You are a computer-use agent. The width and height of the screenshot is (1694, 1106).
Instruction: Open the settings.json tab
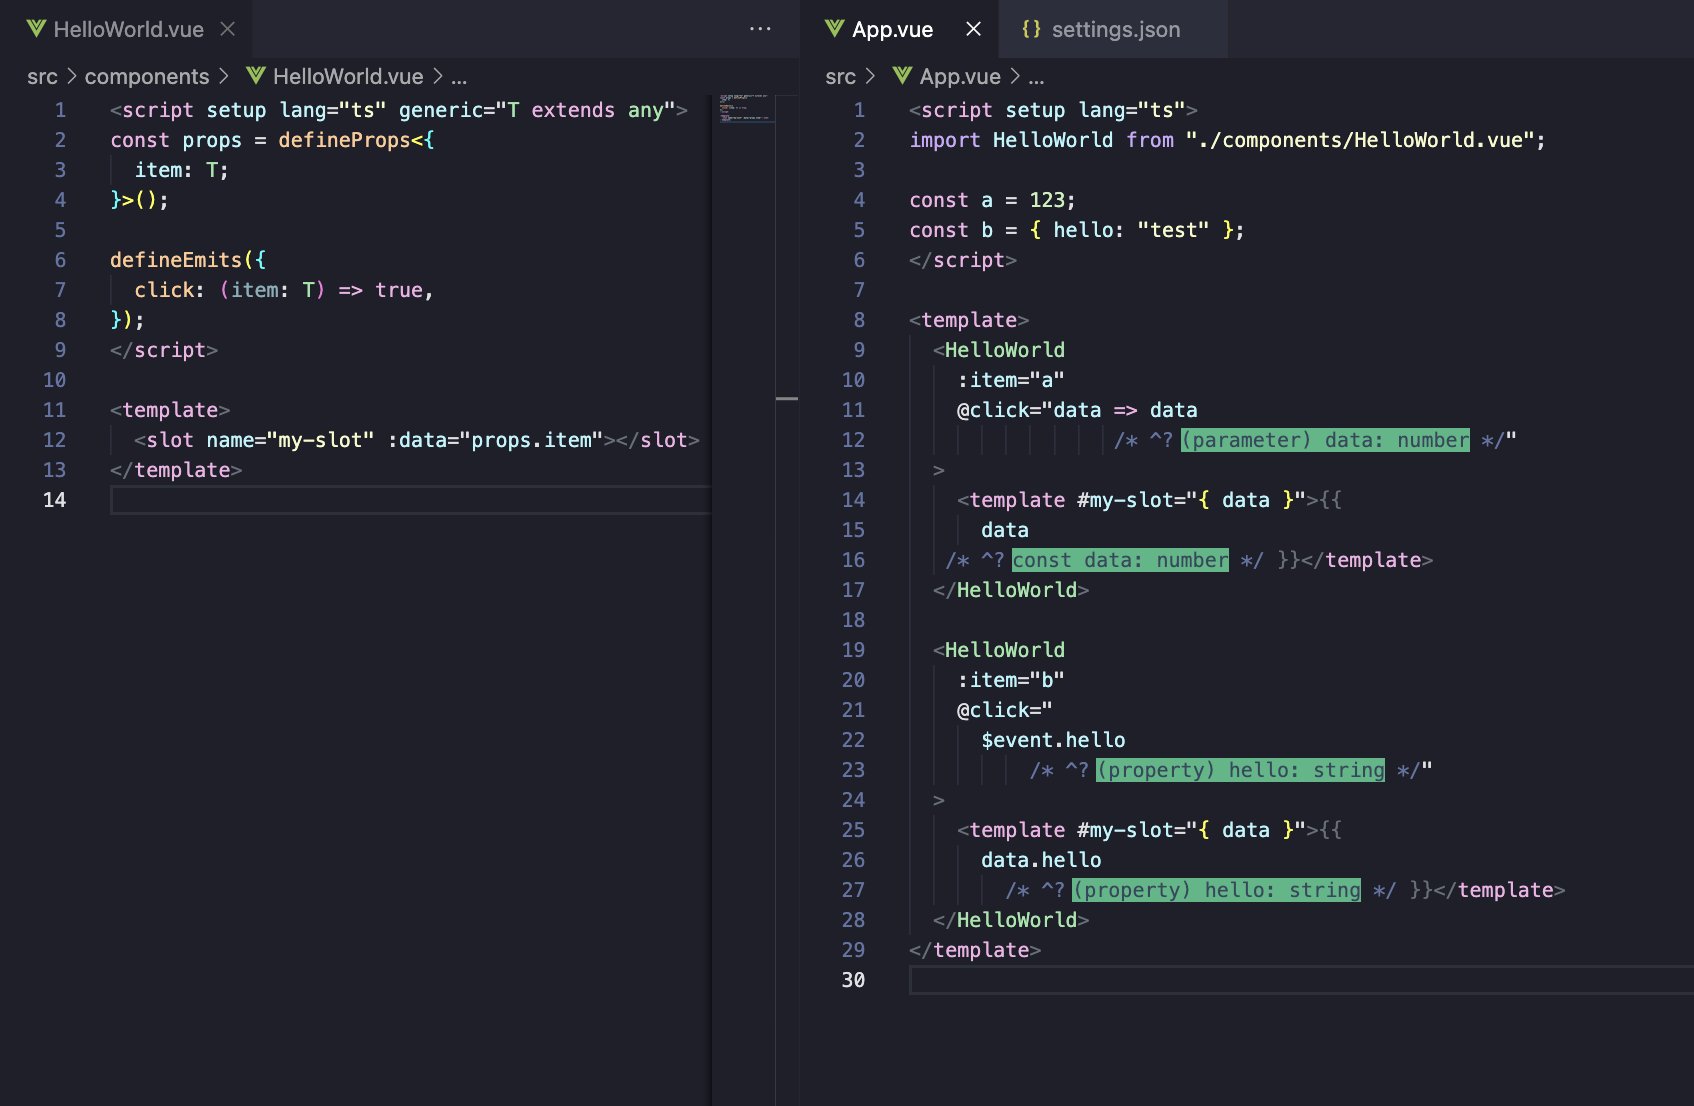point(1115,29)
